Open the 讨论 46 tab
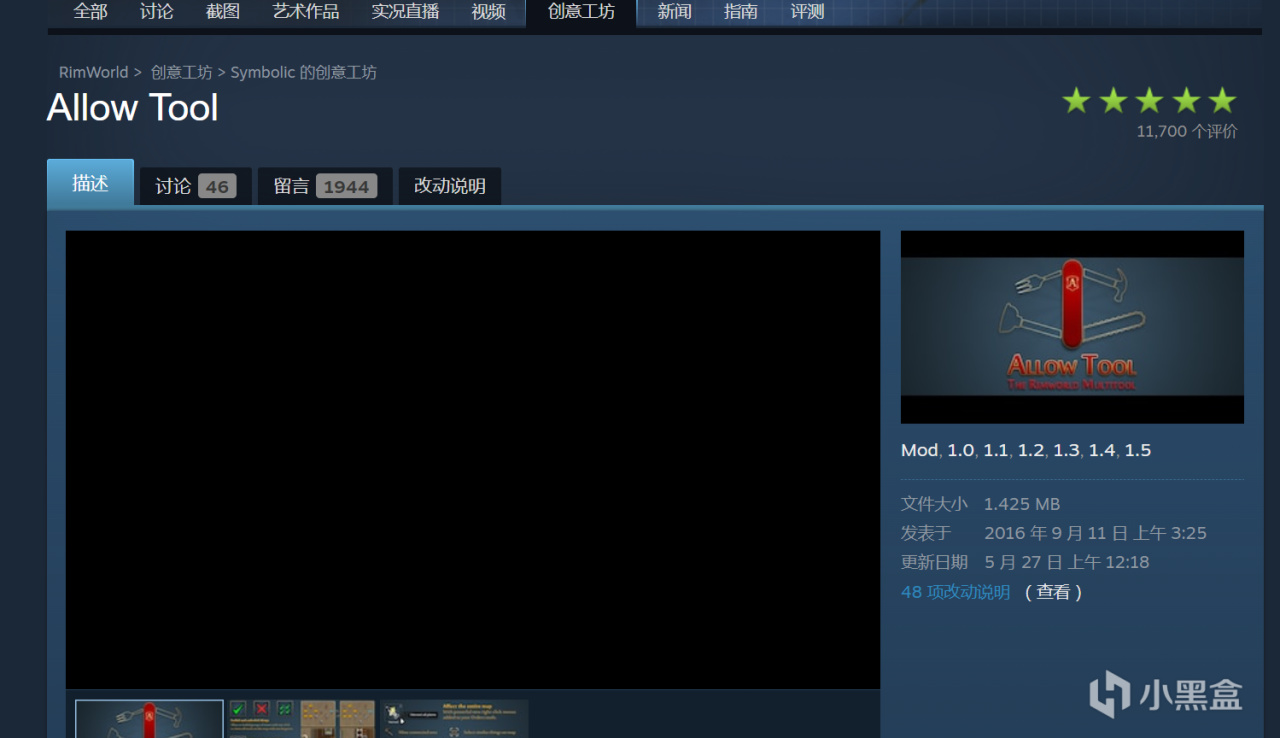This screenshot has width=1280, height=738. point(195,186)
